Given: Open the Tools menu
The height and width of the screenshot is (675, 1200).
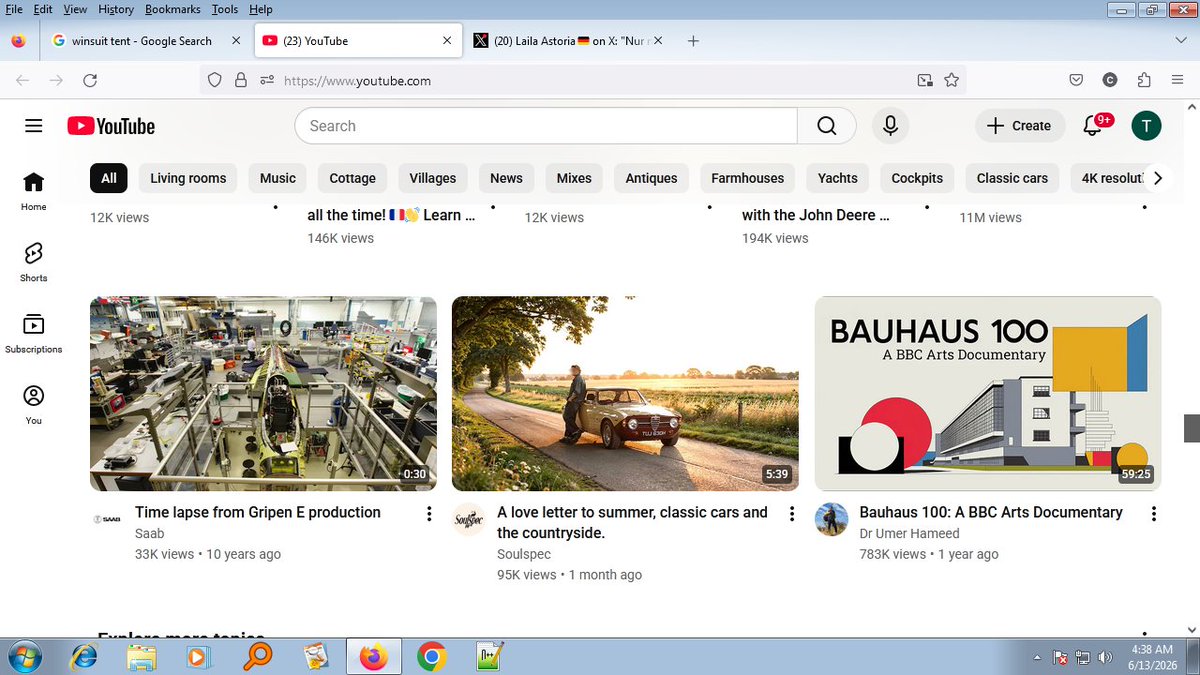Looking at the screenshot, I should click(225, 9).
